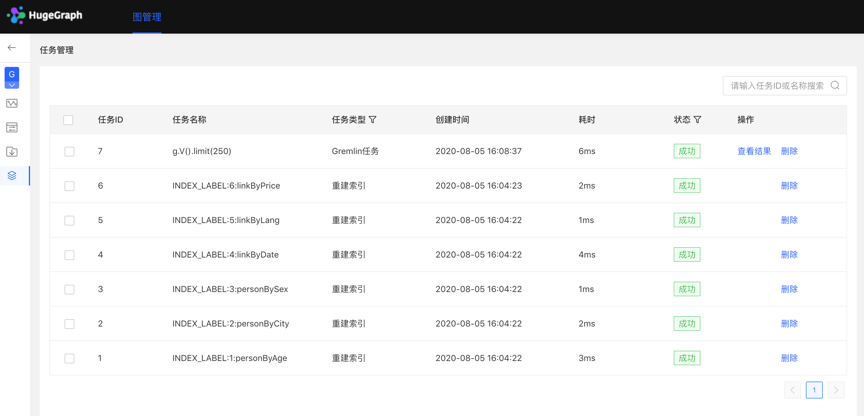The image size is (864, 416).
Task: Select page 1 in pagination
Action: coord(814,390)
